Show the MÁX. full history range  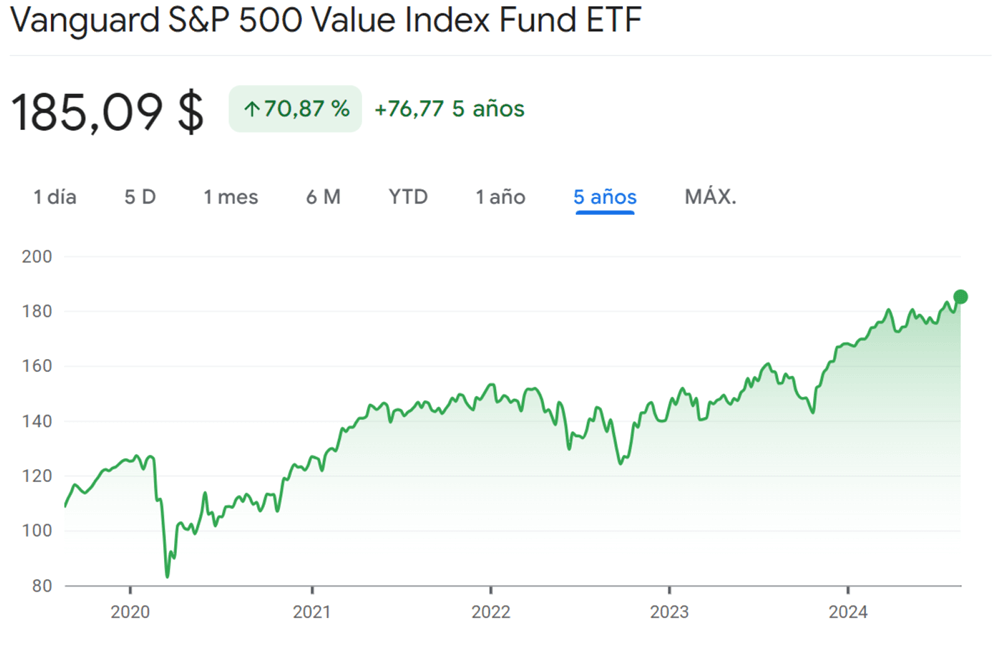[710, 197]
